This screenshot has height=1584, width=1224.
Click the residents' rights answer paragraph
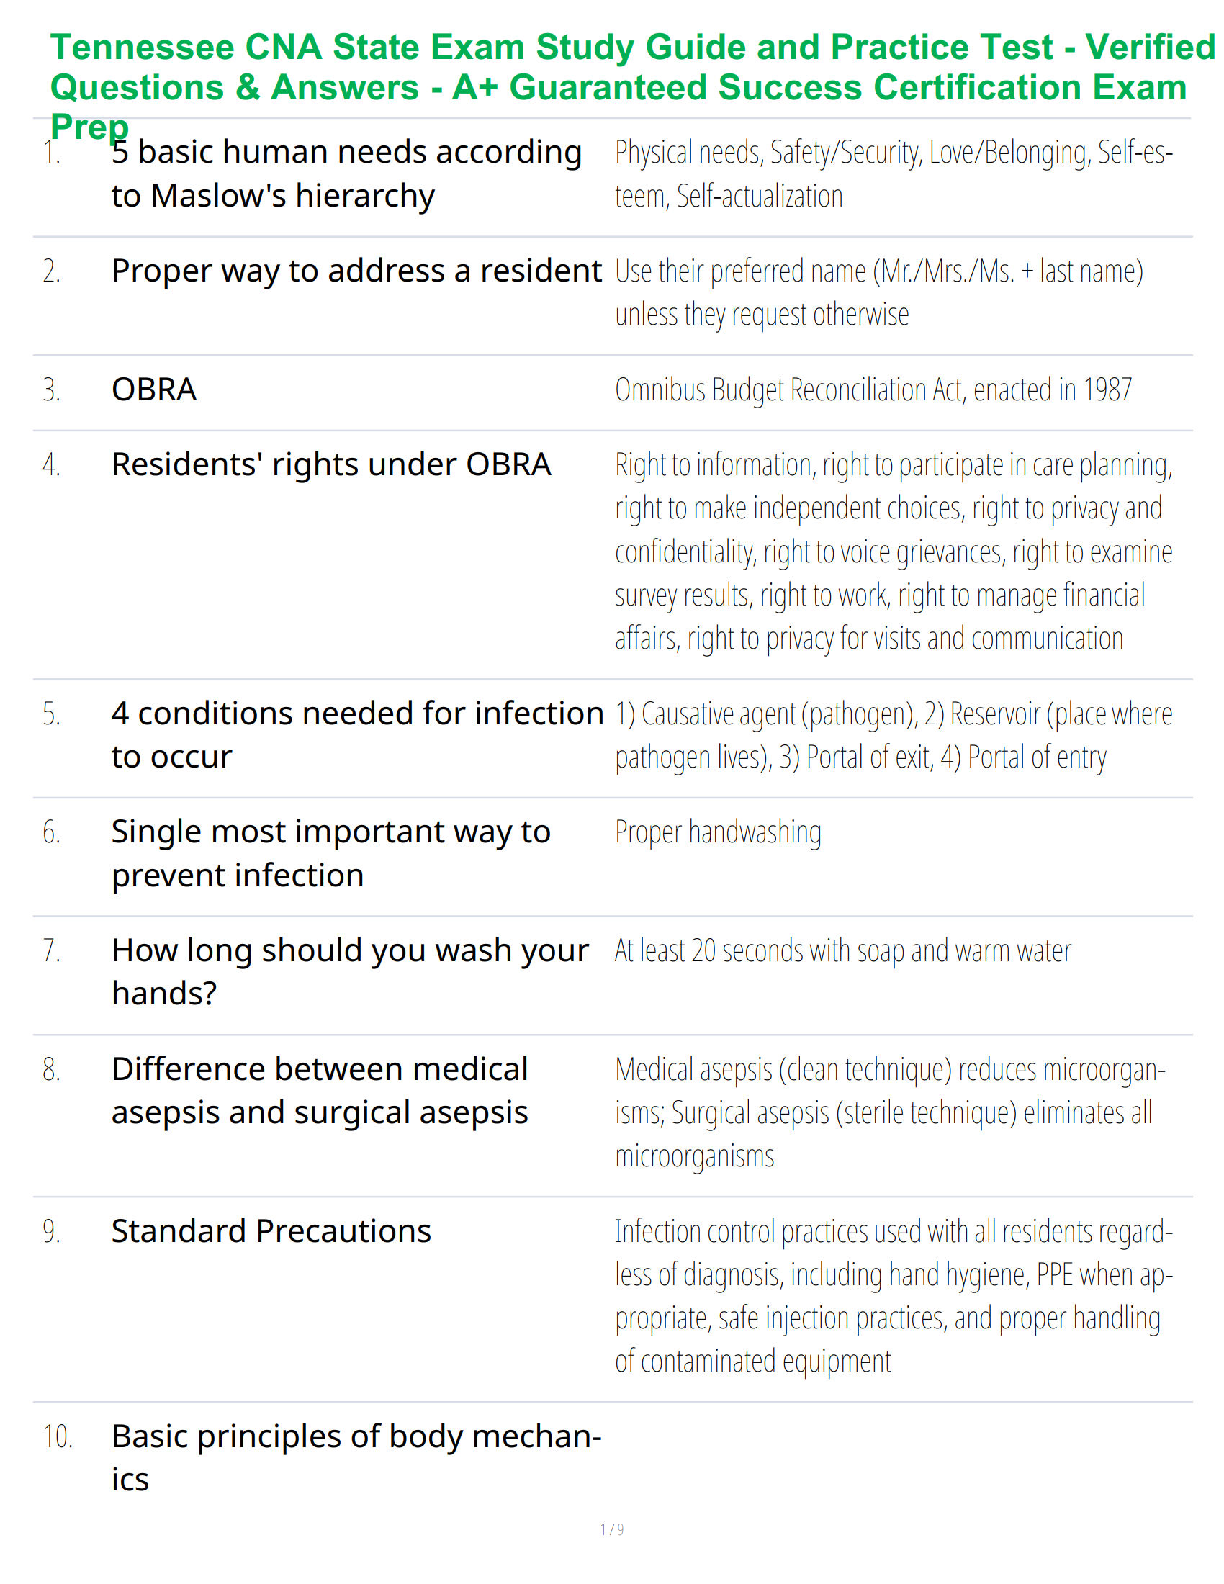894,551
